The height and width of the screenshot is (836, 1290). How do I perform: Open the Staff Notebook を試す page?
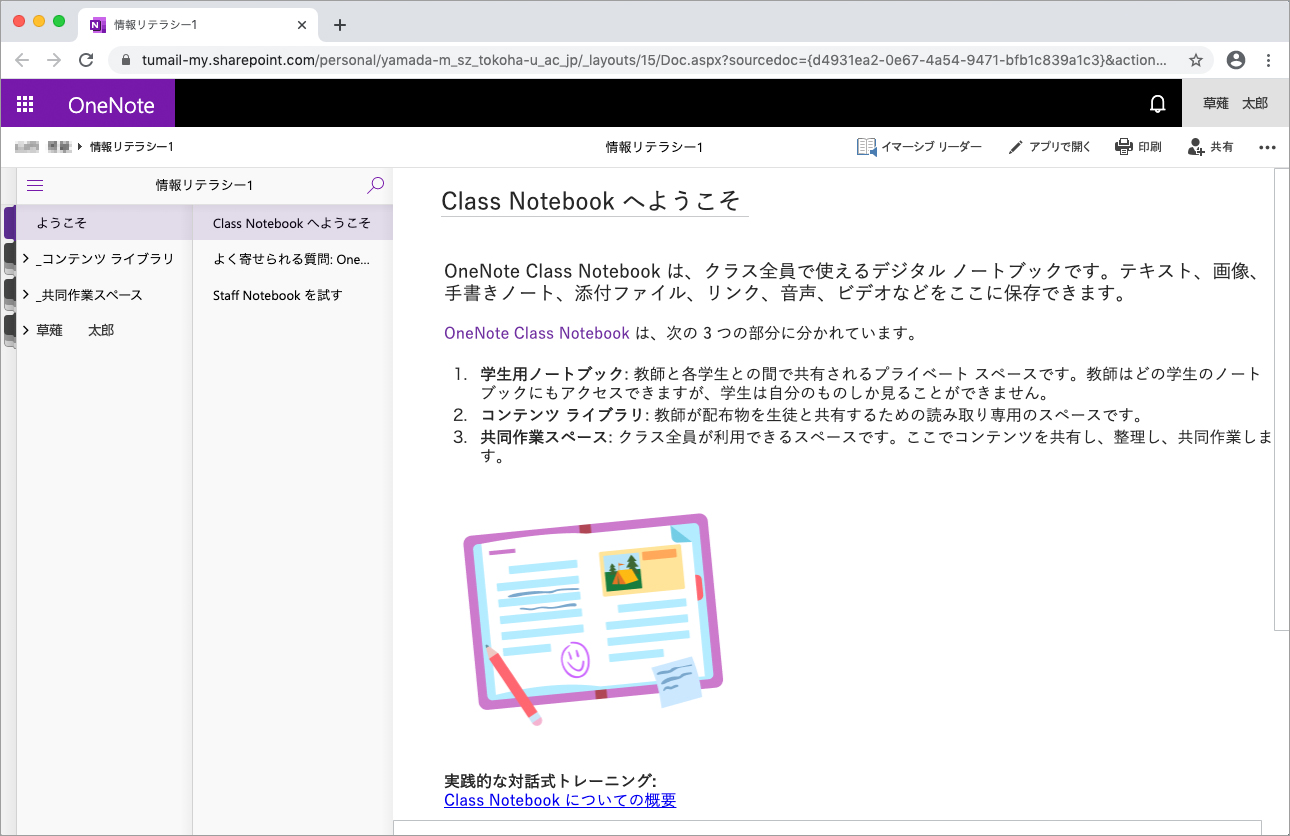click(277, 295)
